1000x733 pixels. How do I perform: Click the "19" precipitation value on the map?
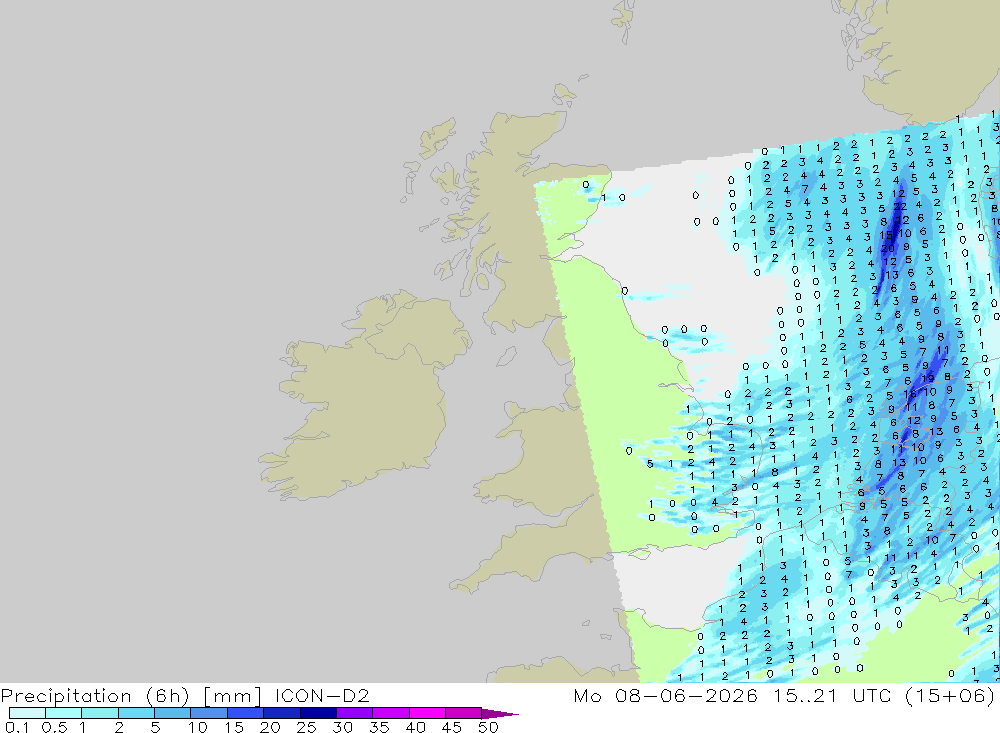coord(928,378)
